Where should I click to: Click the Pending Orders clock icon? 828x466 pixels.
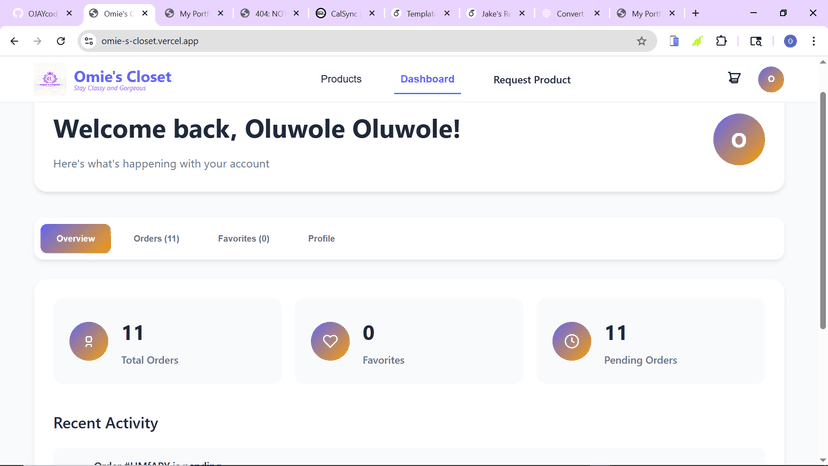tap(572, 341)
